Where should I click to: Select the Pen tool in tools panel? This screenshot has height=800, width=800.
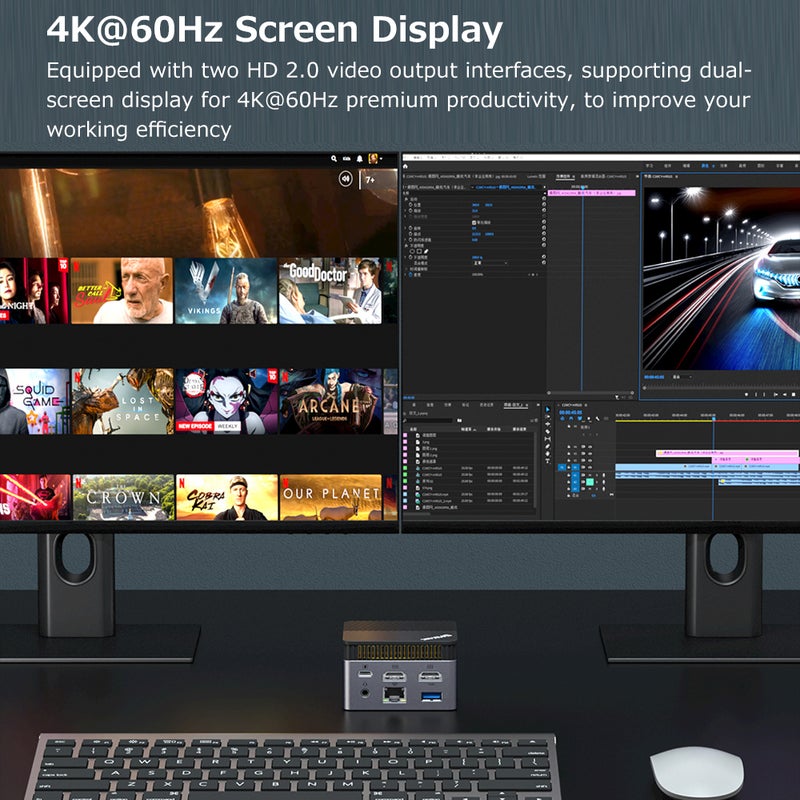tap(547, 446)
